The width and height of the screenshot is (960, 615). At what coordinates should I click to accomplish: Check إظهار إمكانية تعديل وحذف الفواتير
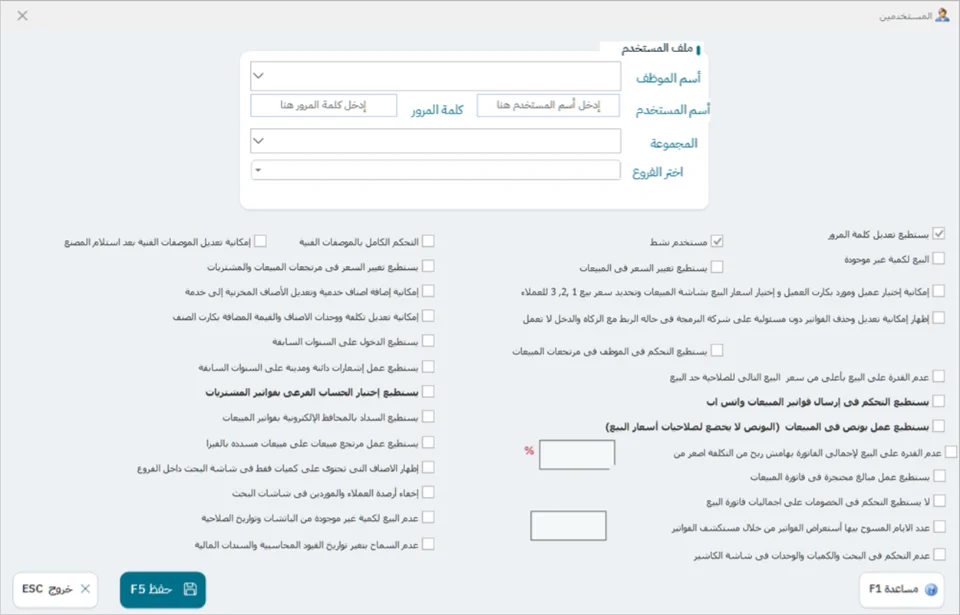click(939, 318)
